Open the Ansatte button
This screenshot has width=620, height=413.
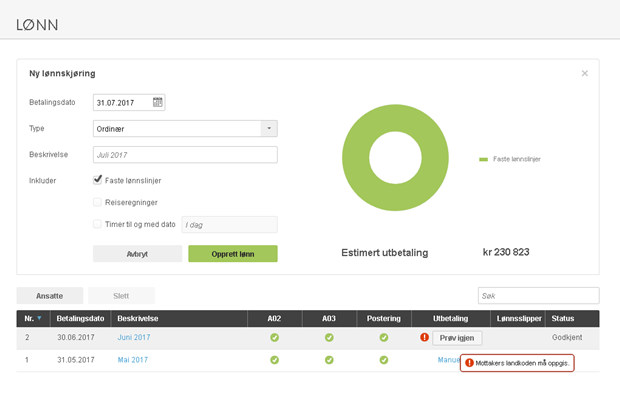pyautogui.click(x=50, y=296)
